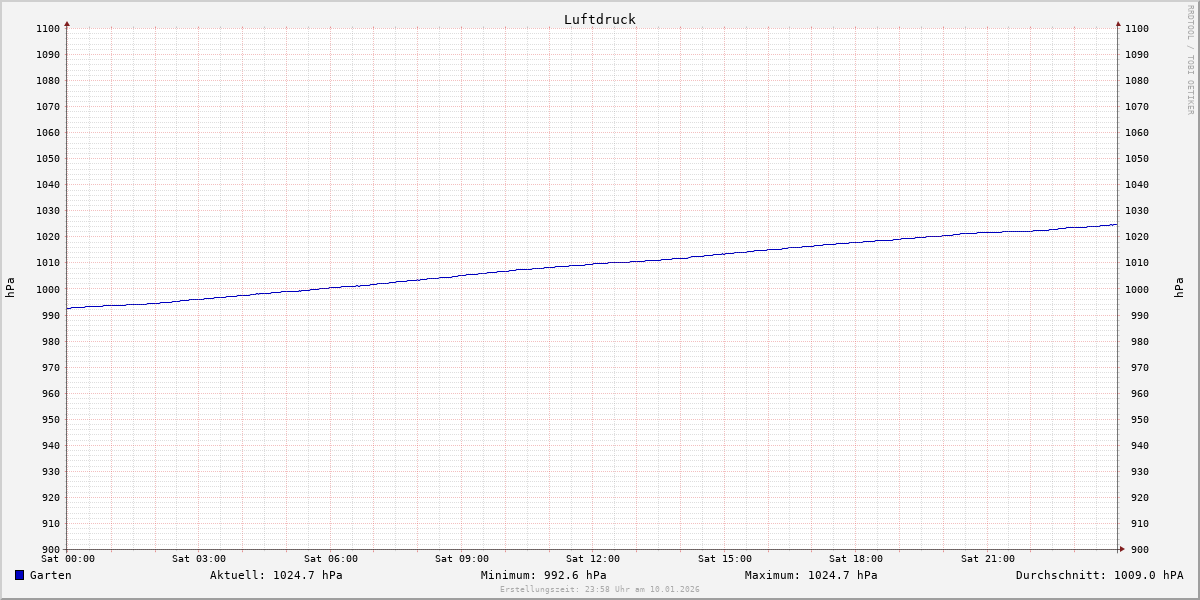Click the RRDTOOL / TOBI OETIKER watermark

[x=1190, y=60]
